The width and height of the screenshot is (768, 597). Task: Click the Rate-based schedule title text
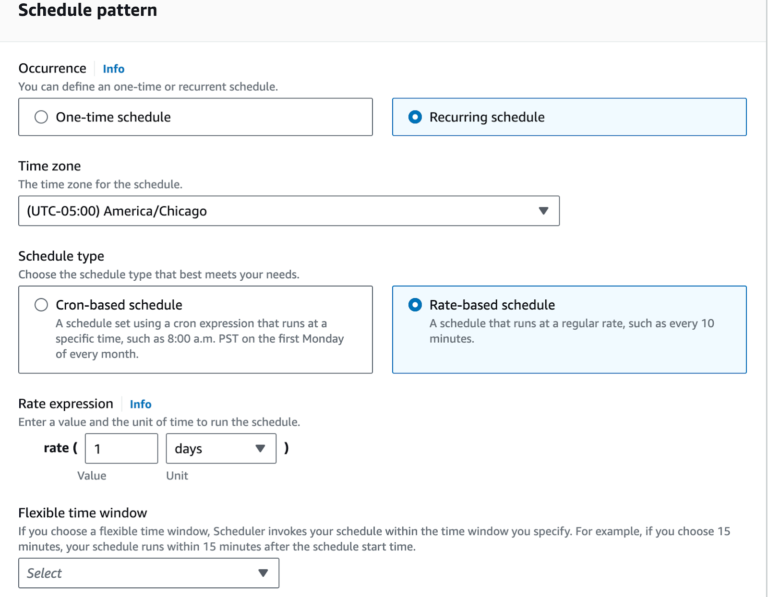click(x=492, y=305)
